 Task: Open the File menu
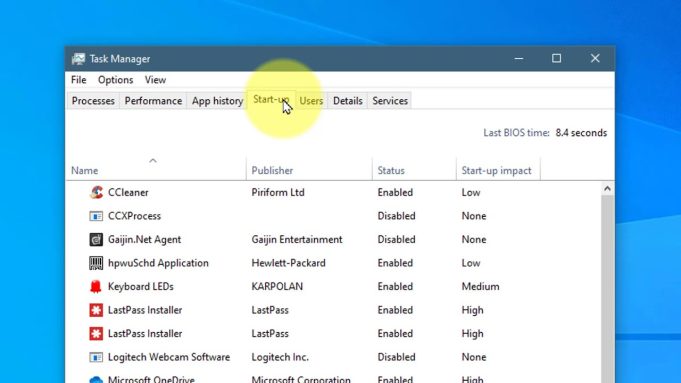pyautogui.click(x=79, y=80)
